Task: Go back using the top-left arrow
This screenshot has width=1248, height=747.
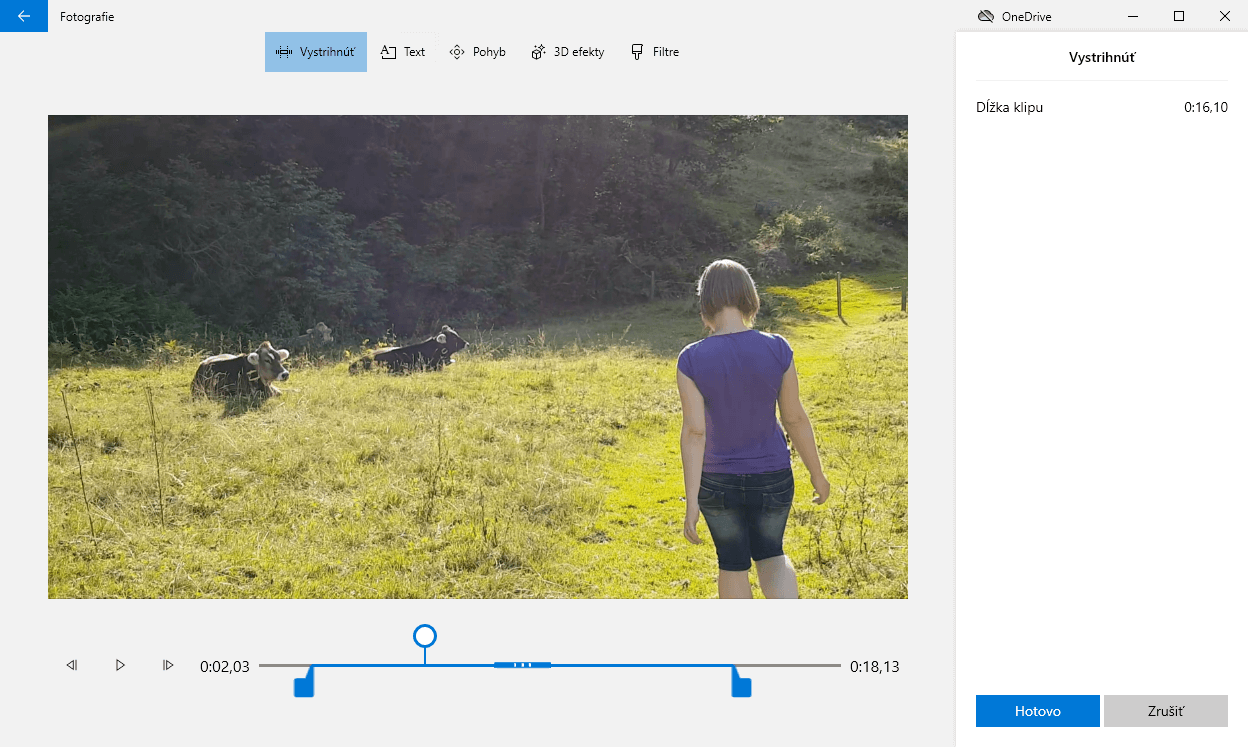Action: pyautogui.click(x=24, y=16)
